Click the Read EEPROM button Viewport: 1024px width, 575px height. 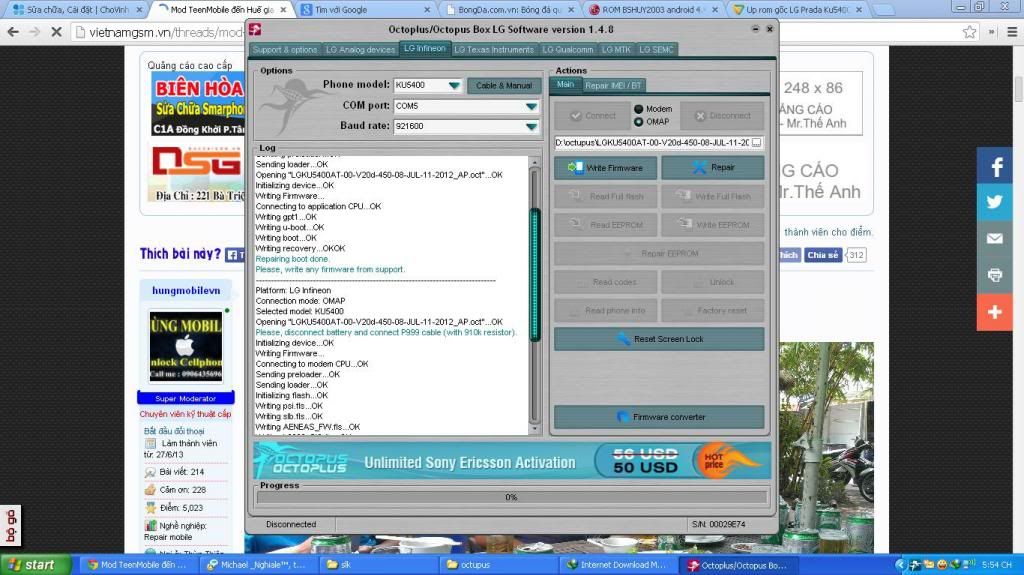(x=605, y=225)
